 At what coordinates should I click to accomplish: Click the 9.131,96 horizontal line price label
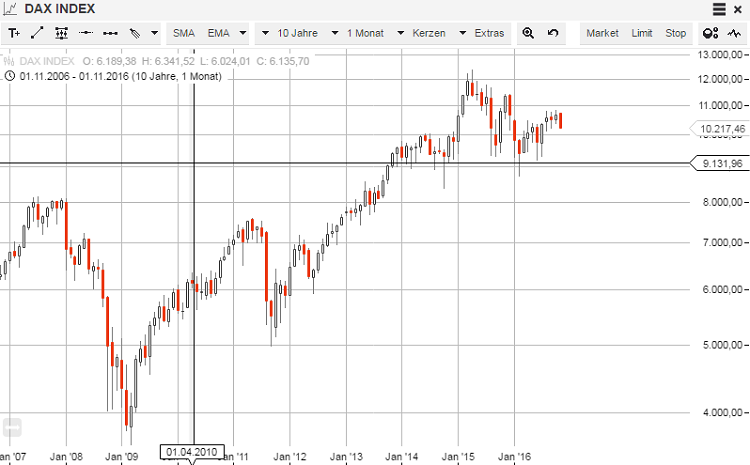click(720, 164)
